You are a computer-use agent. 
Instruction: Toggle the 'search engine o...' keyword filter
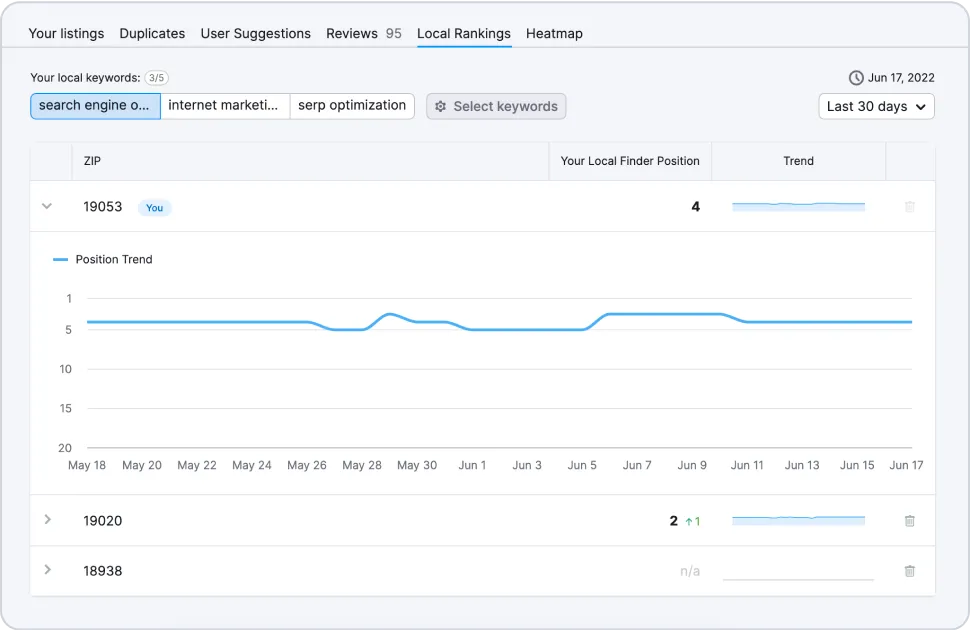[x=95, y=106]
